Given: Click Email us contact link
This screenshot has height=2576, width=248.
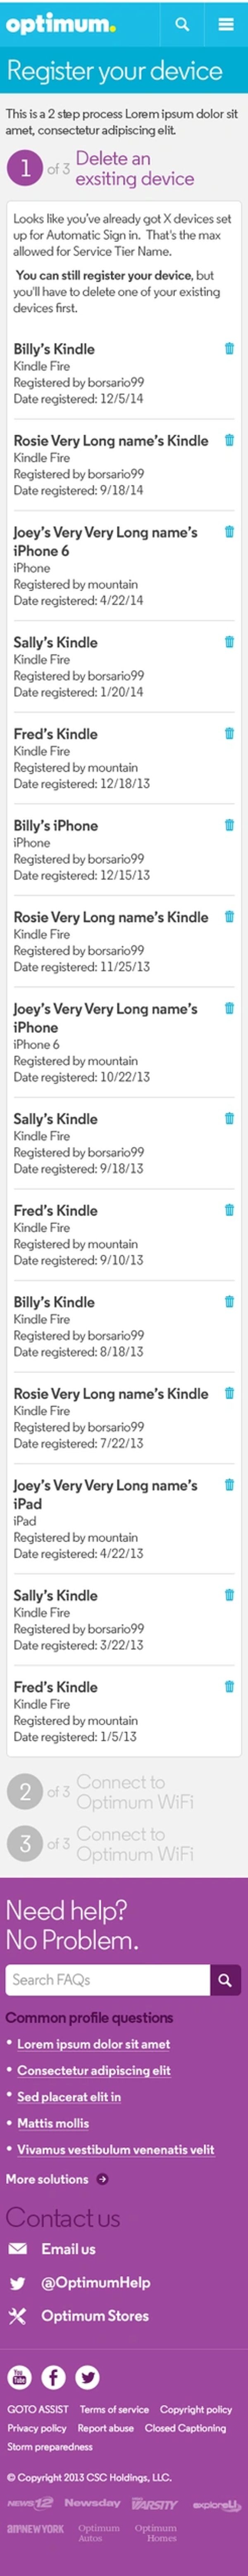Looking at the screenshot, I should pos(68,2249).
